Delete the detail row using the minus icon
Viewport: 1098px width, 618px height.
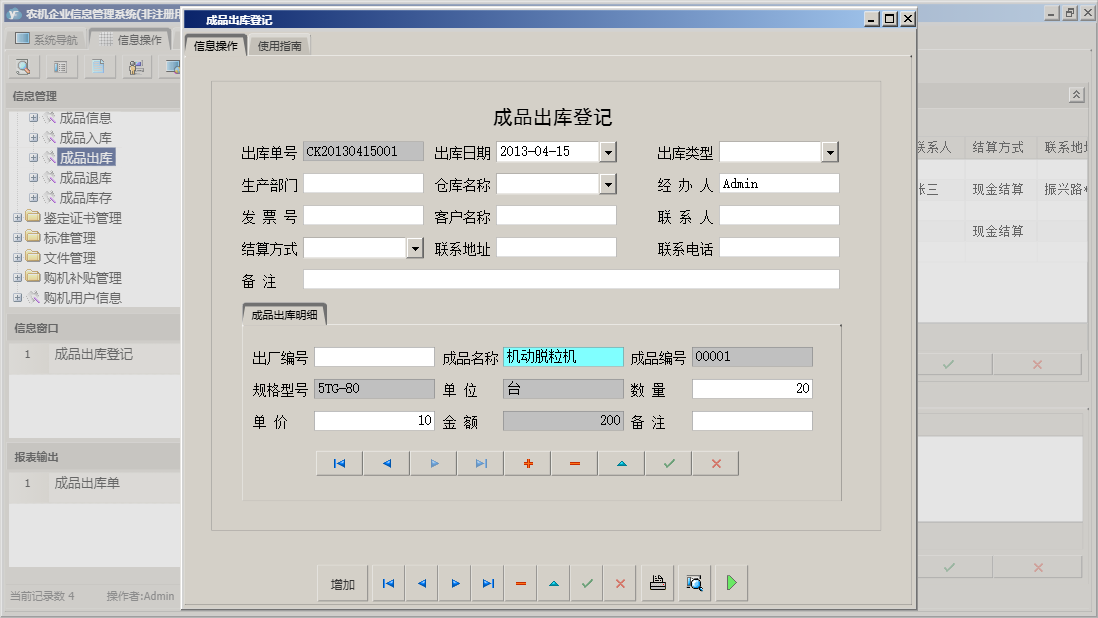[574, 463]
